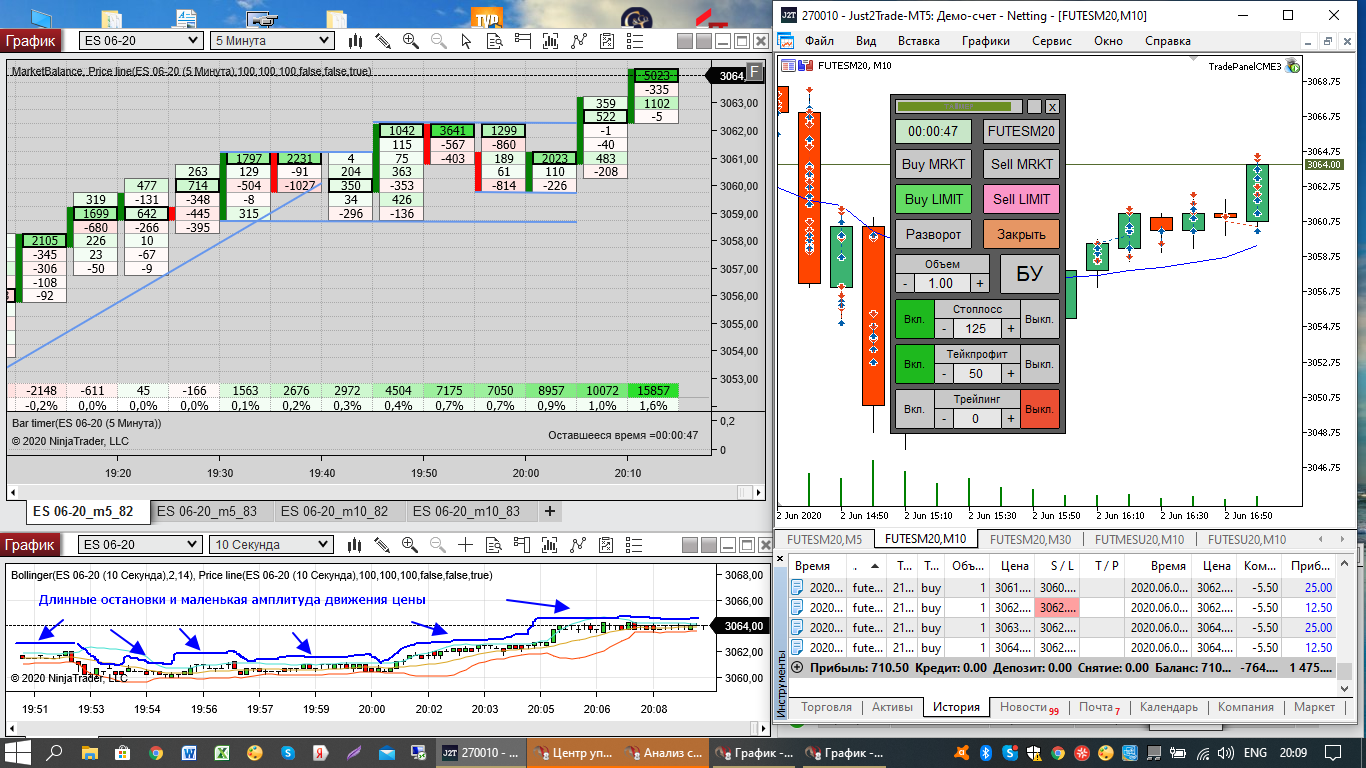Open the Торговля tab in MT5 toolbox
The height and width of the screenshot is (768, 1366).
(x=826, y=707)
